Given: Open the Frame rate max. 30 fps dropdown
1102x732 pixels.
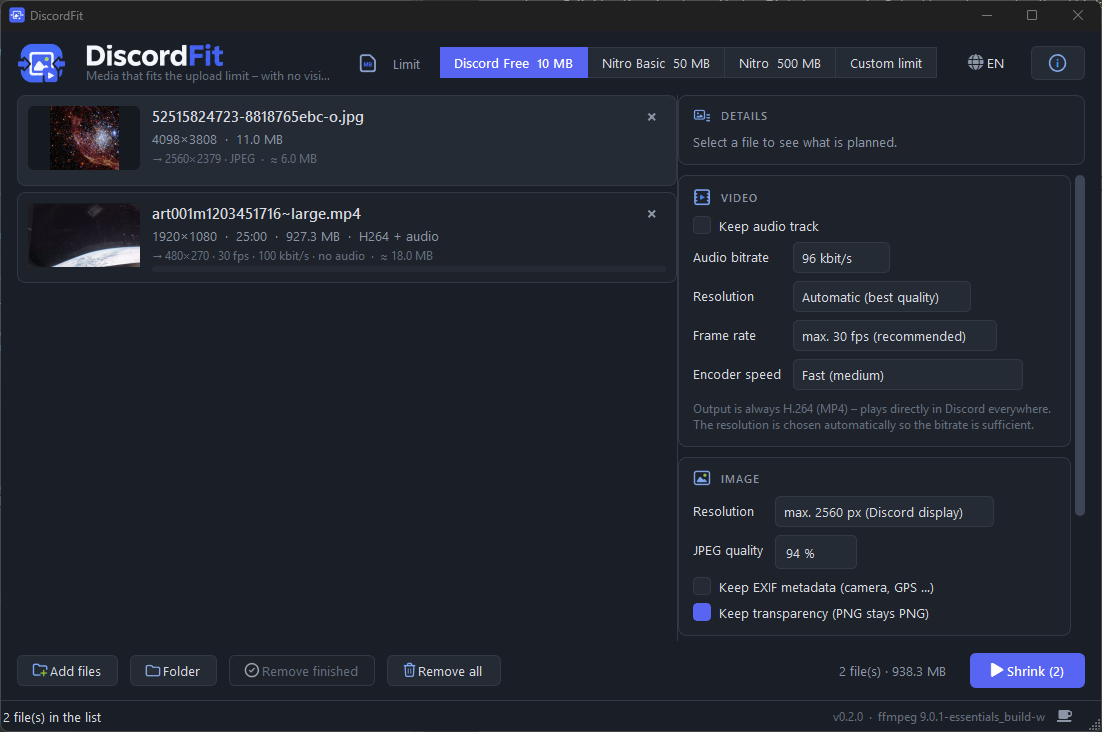Looking at the screenshot, I should (895, 336).
